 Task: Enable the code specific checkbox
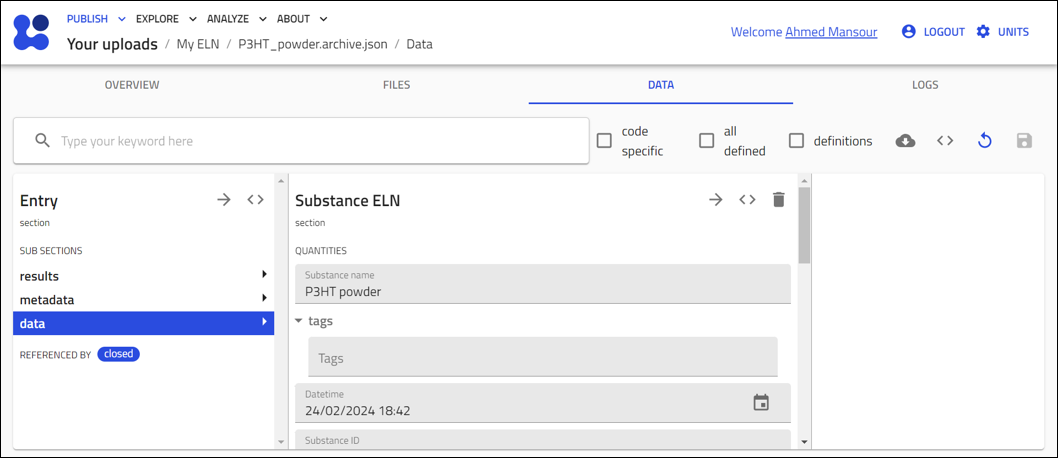coord(604,141)
